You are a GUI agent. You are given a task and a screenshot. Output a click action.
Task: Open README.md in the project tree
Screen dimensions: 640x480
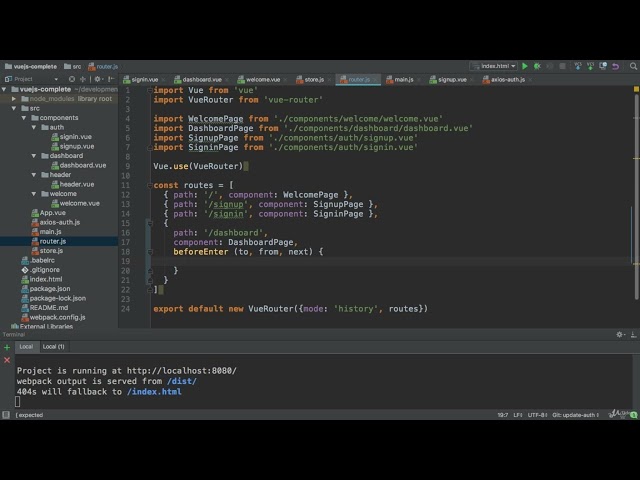point(44,308)
